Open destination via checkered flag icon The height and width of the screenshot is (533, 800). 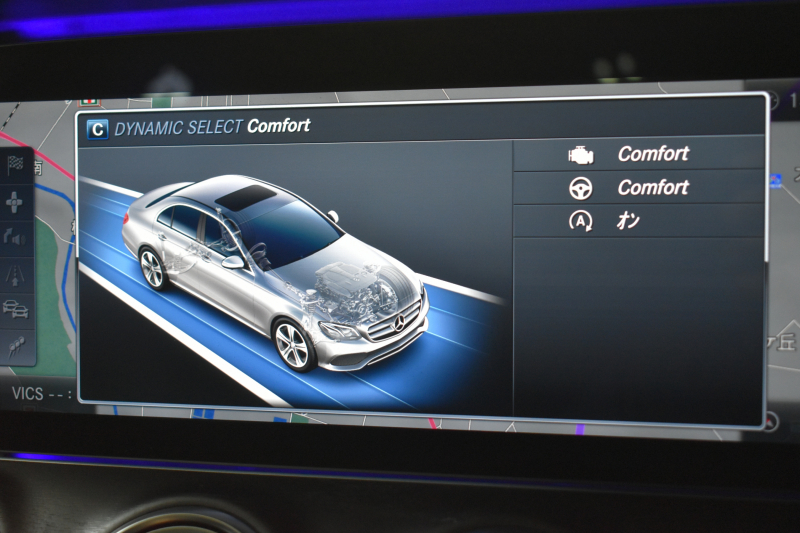pos(15,165)
